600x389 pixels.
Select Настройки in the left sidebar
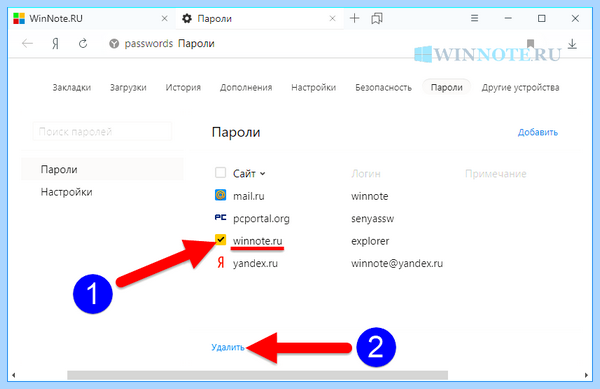pos(67,192)
